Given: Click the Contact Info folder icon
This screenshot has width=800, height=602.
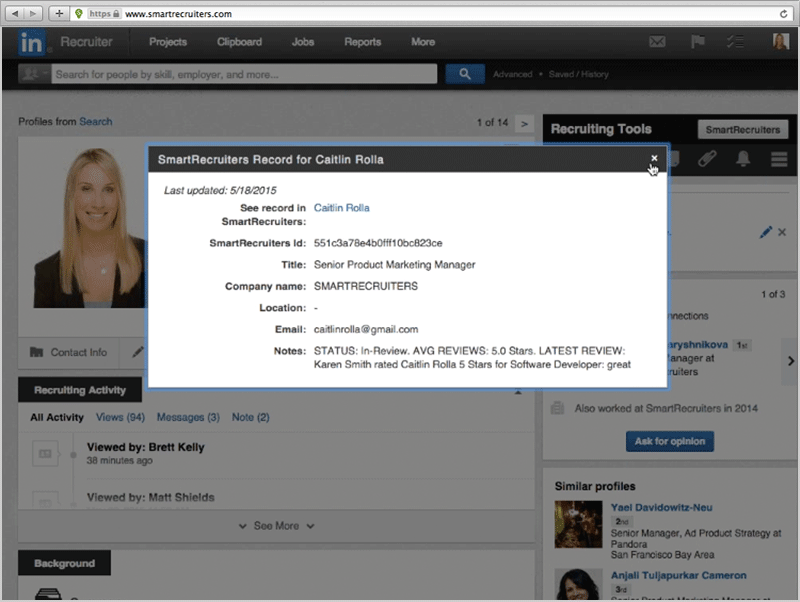Looking at the screenshot, I should tap(36, 352).
